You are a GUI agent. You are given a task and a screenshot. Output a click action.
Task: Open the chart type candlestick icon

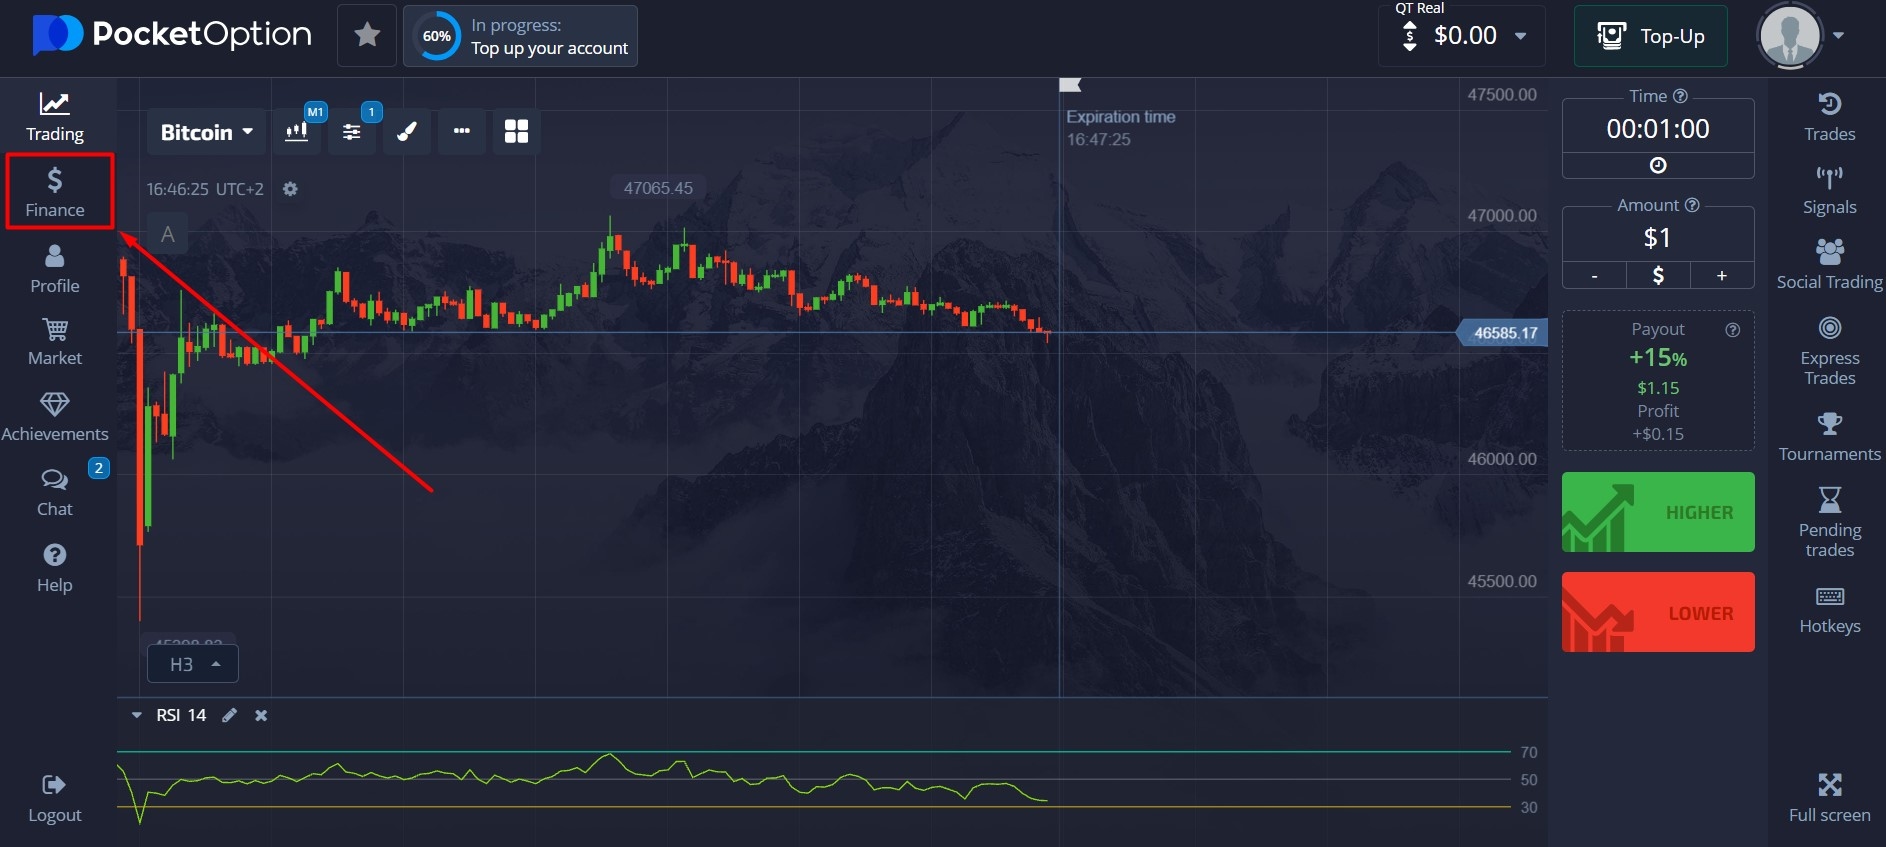click(296, 132)
